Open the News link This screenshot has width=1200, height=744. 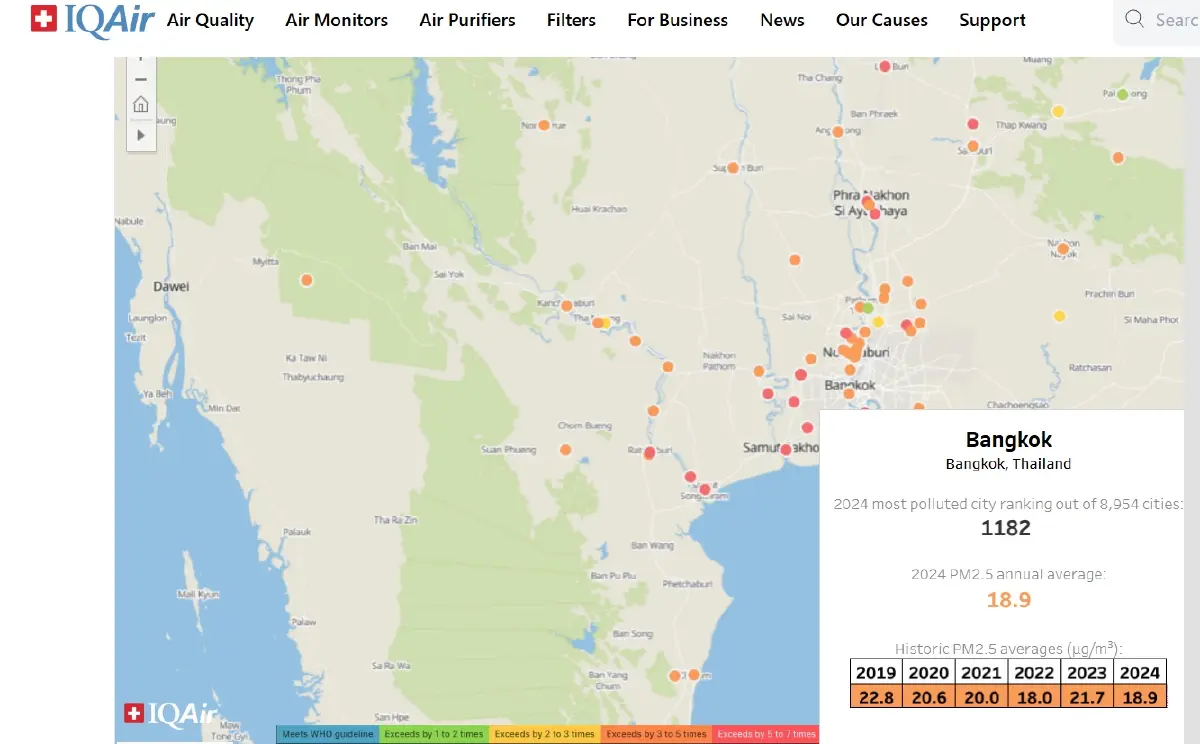782,20
